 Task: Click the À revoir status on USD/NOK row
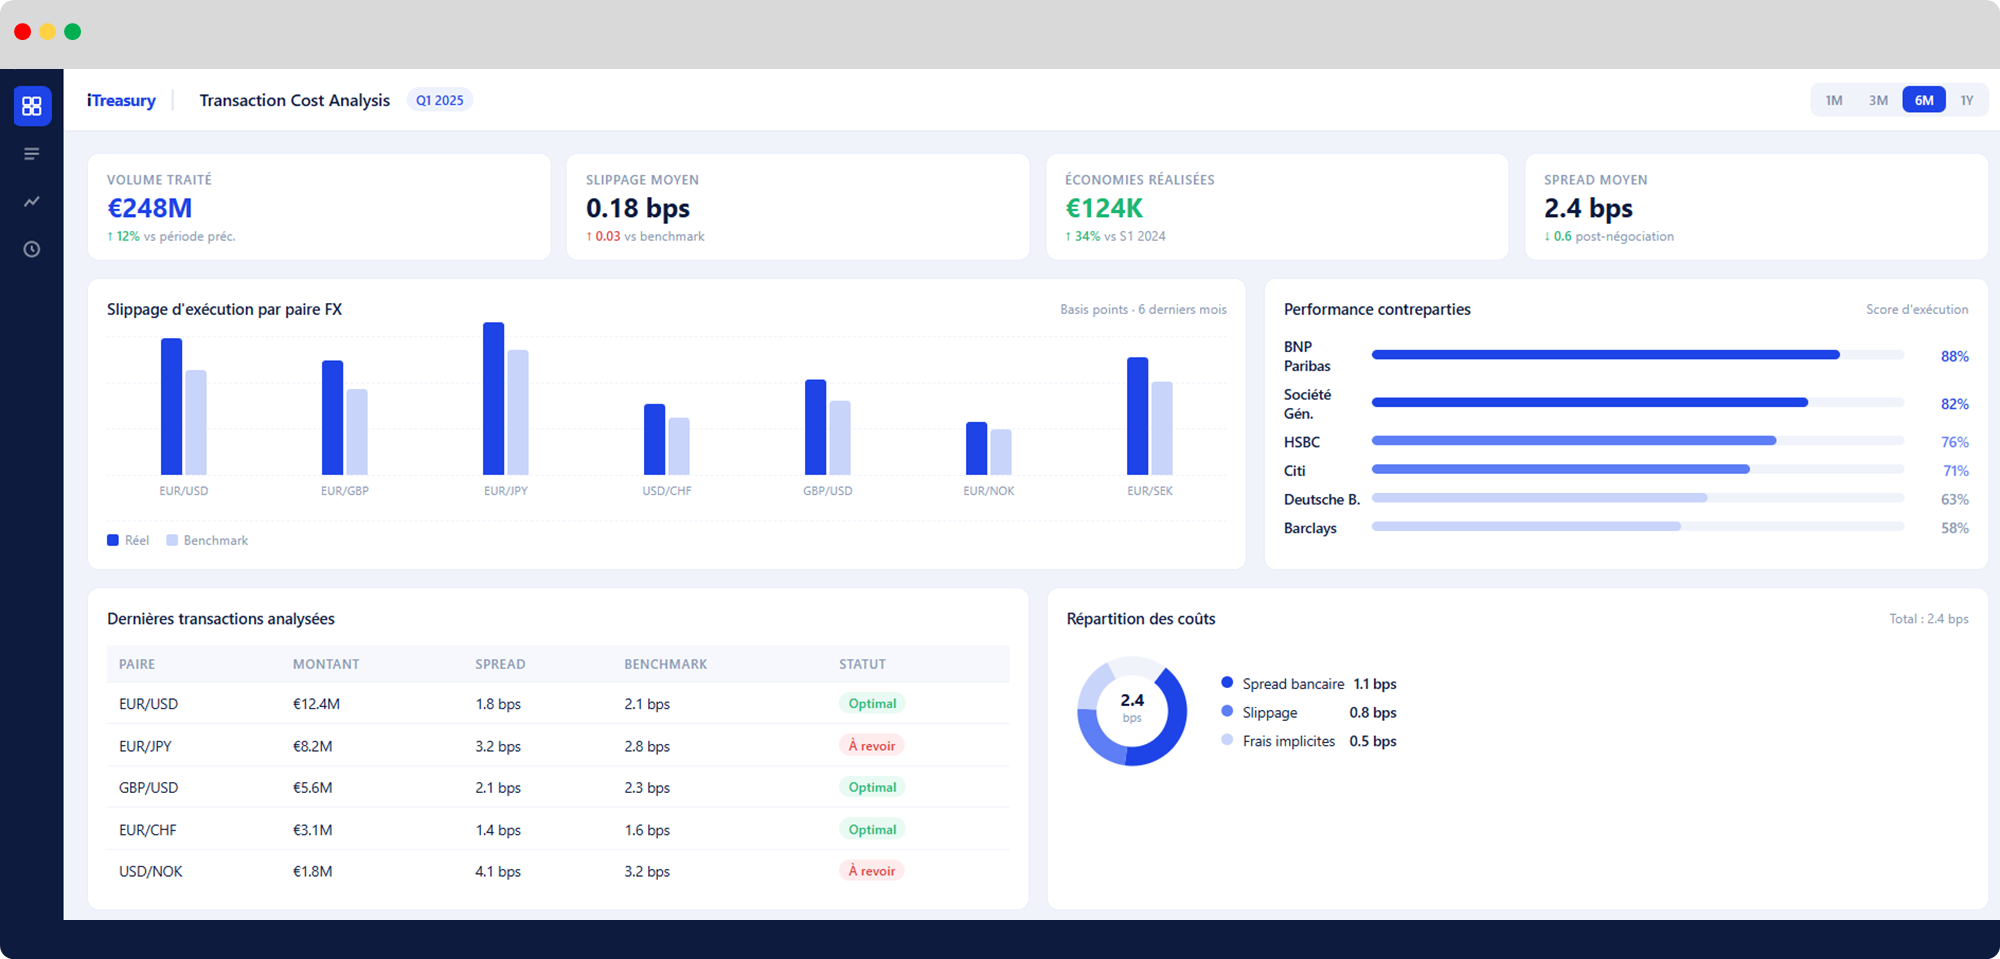872,871
